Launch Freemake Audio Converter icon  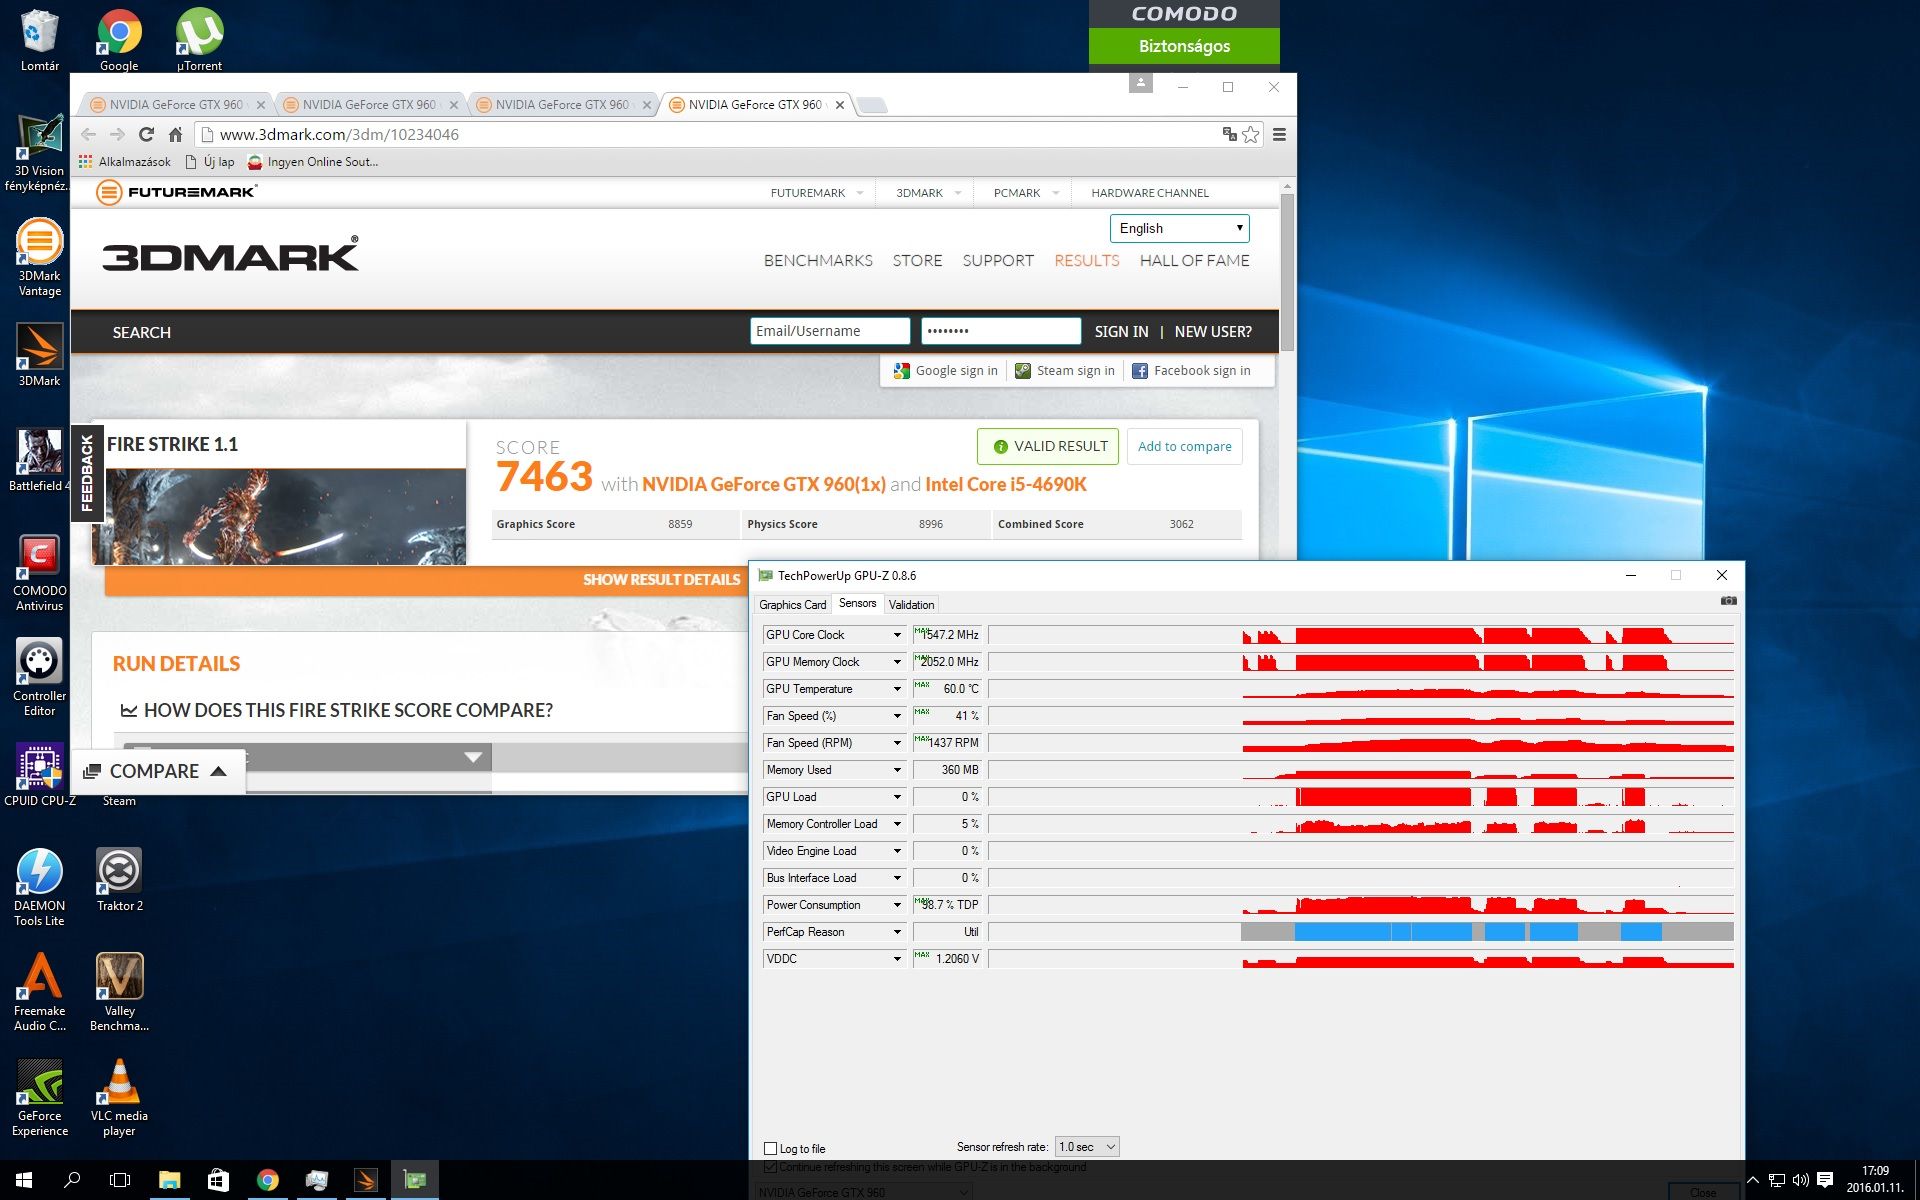pos(40,992)
